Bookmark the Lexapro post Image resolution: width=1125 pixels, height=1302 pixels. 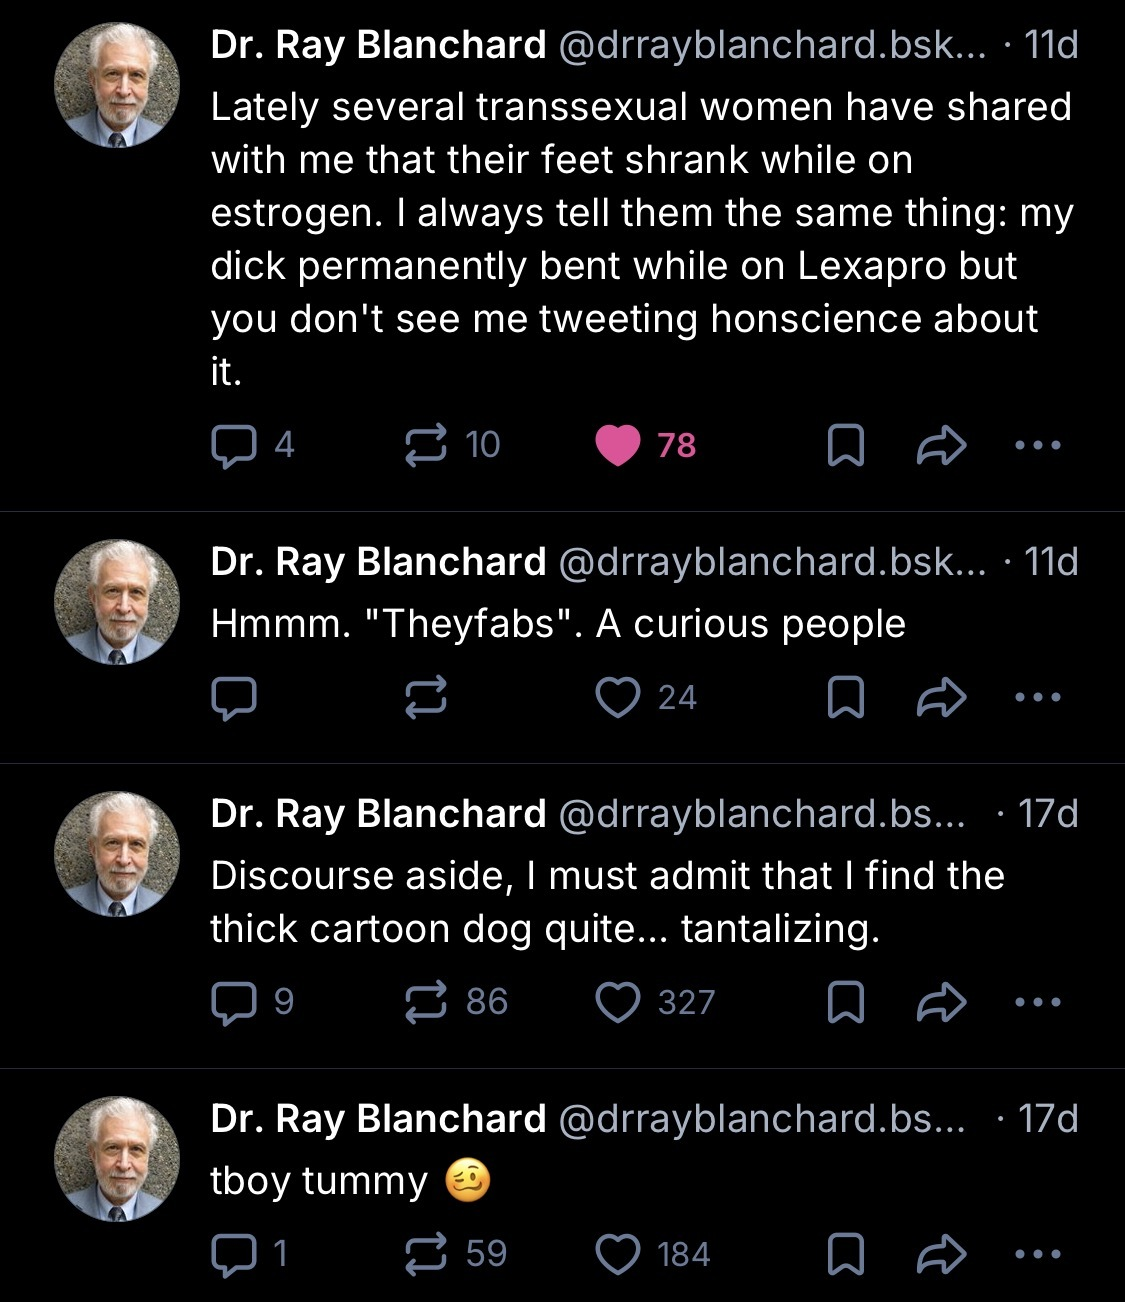(x=845, y=446)
